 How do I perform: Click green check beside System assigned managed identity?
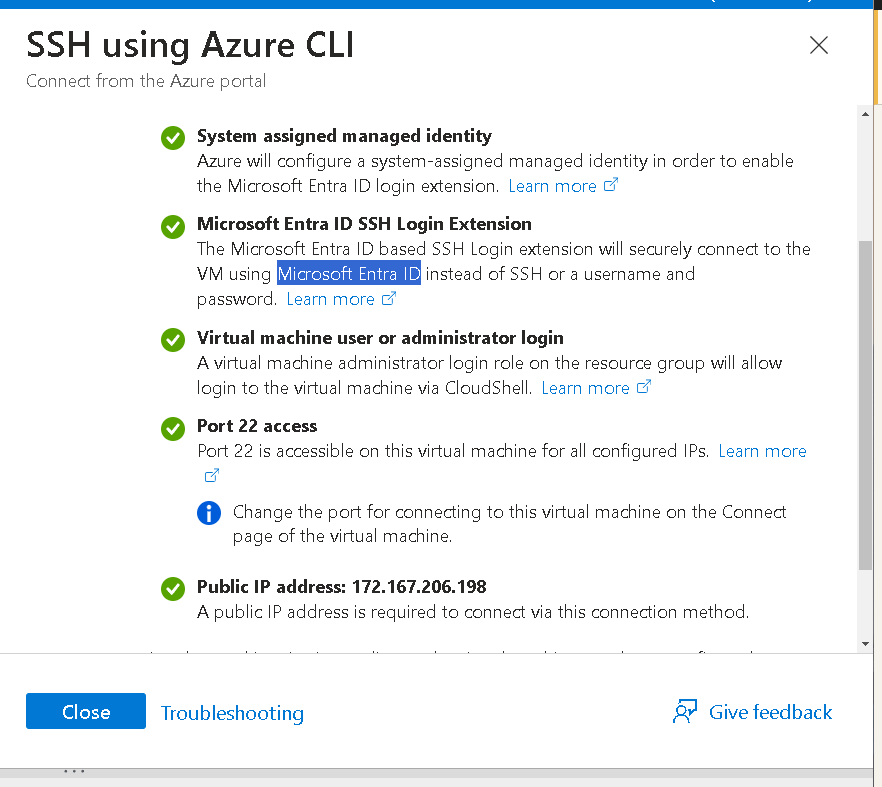tap(173, 138)
